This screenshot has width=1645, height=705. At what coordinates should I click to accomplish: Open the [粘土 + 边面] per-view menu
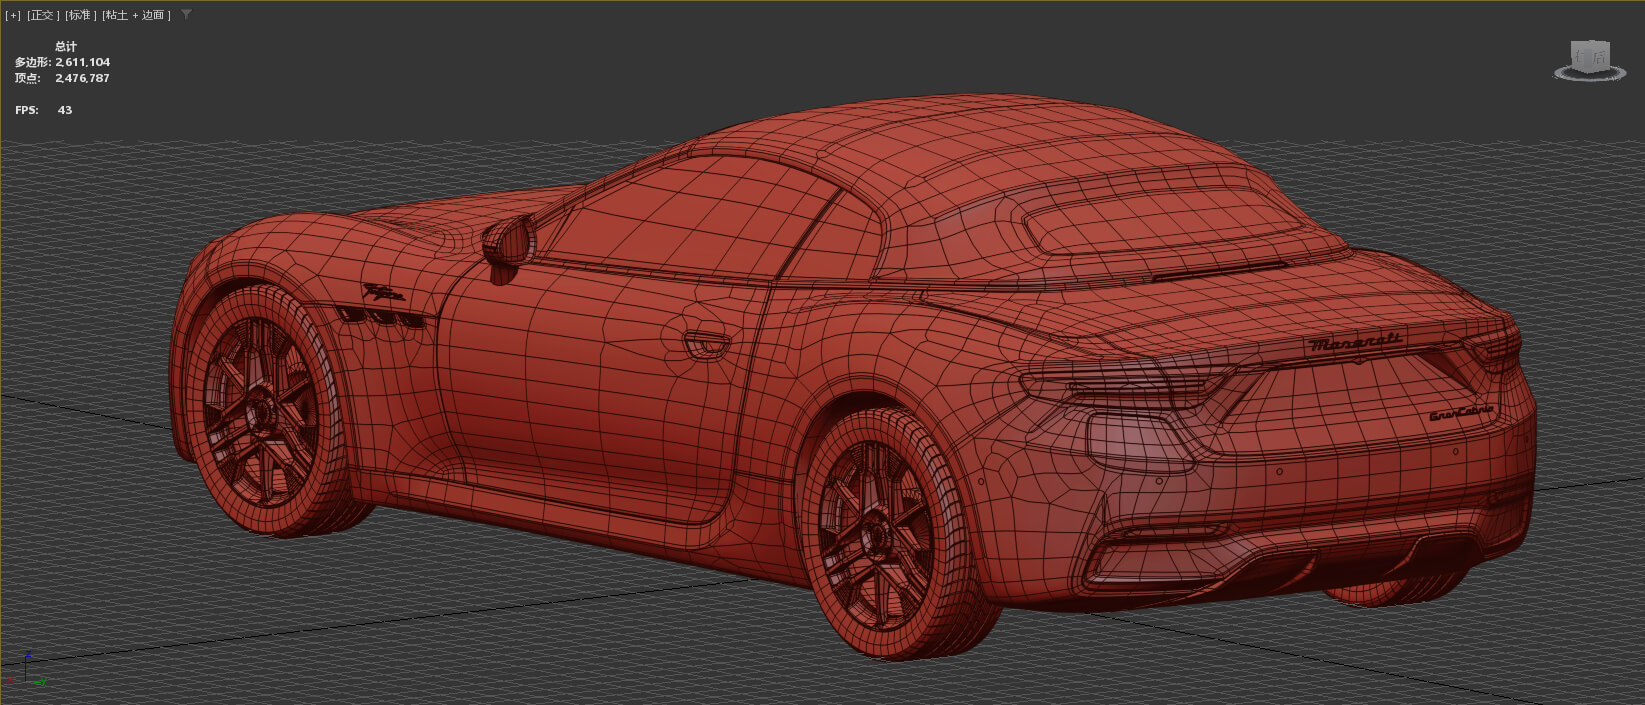(136, 15)
